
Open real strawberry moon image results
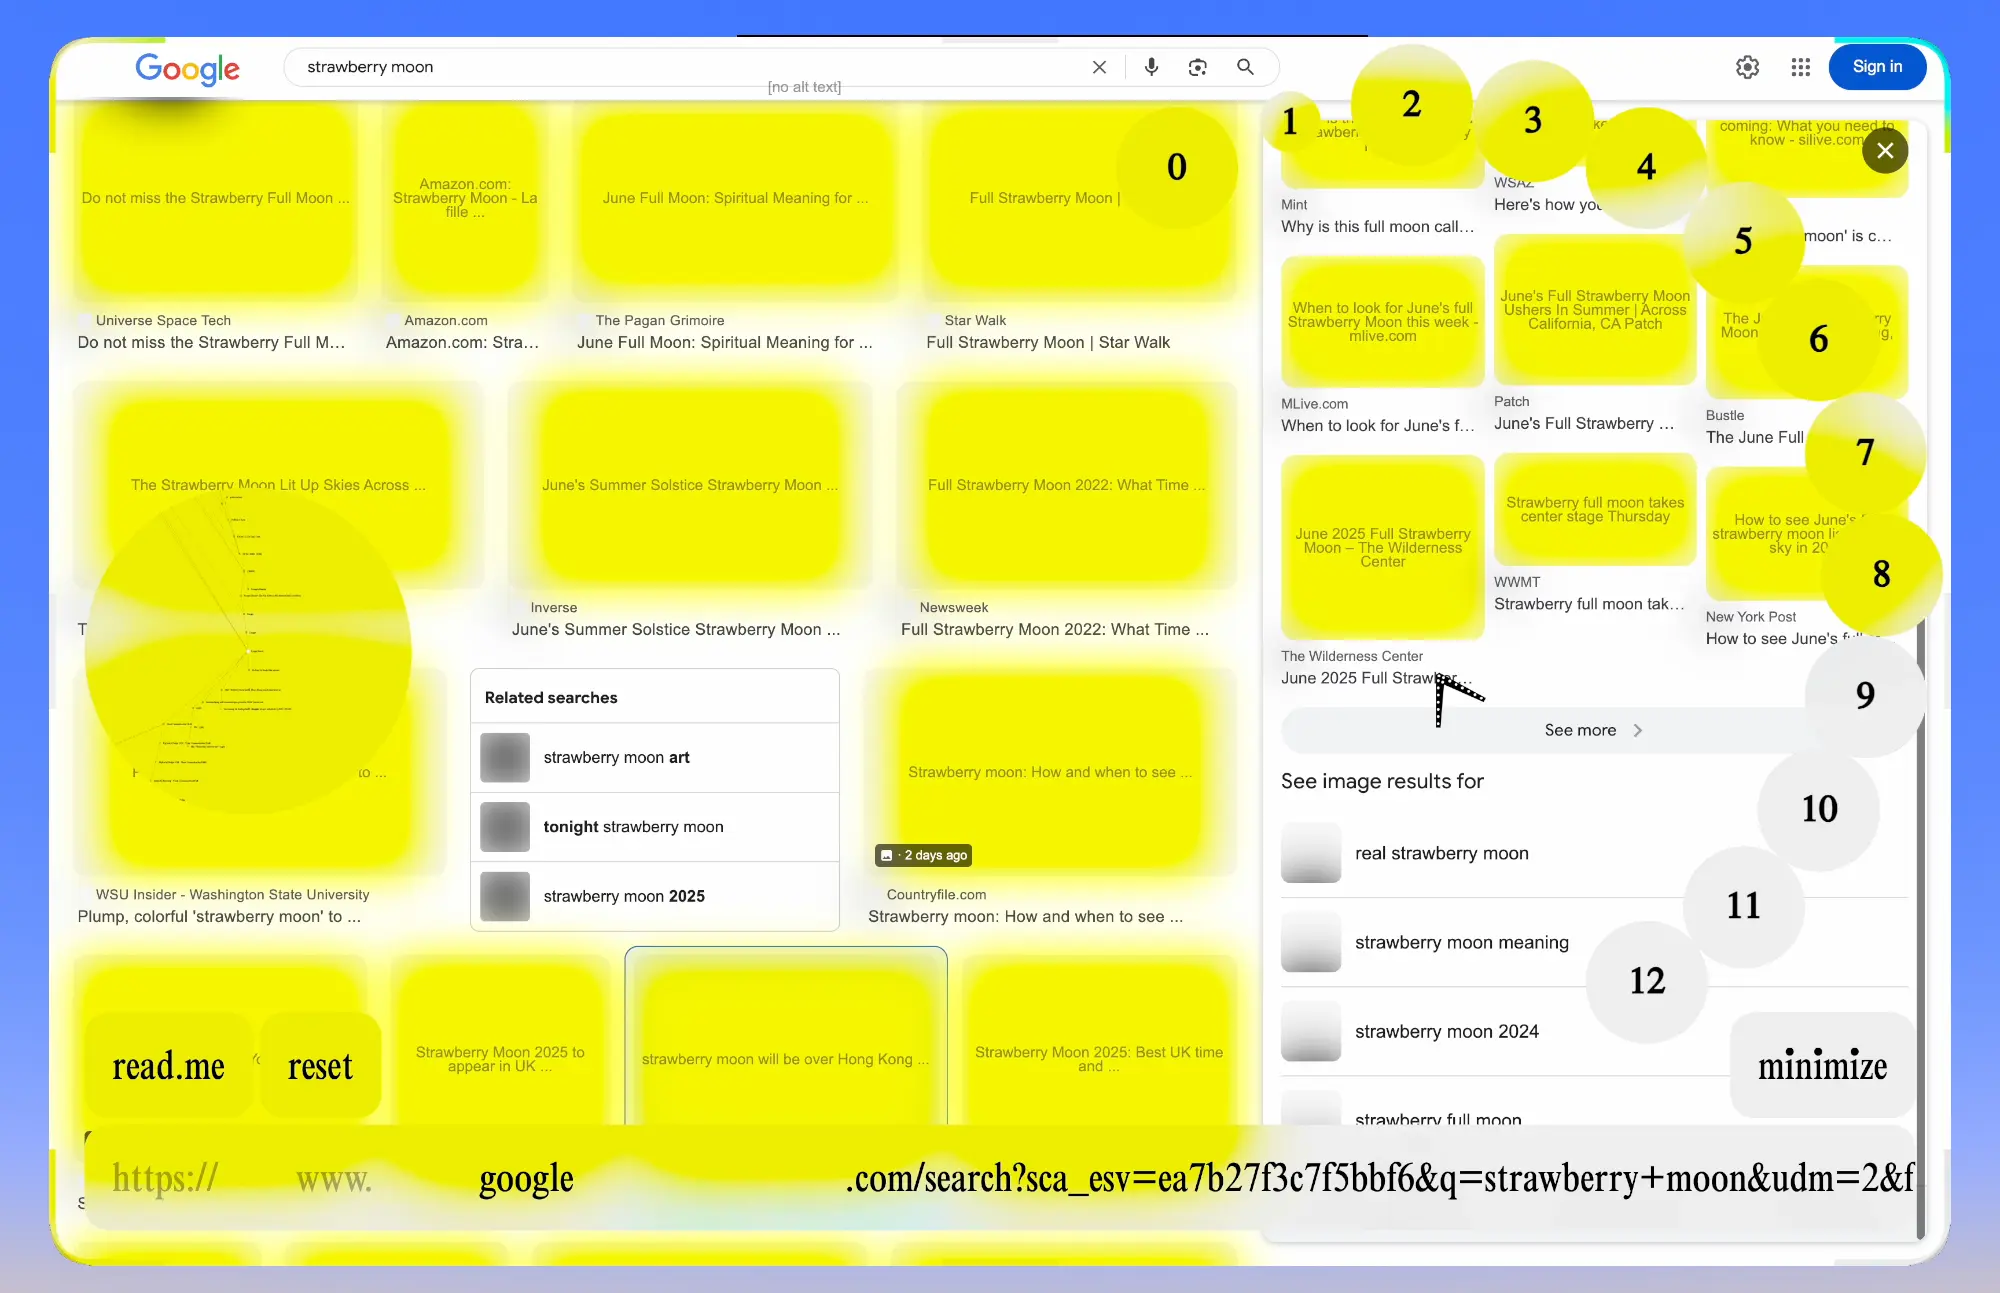[1441, 853]
